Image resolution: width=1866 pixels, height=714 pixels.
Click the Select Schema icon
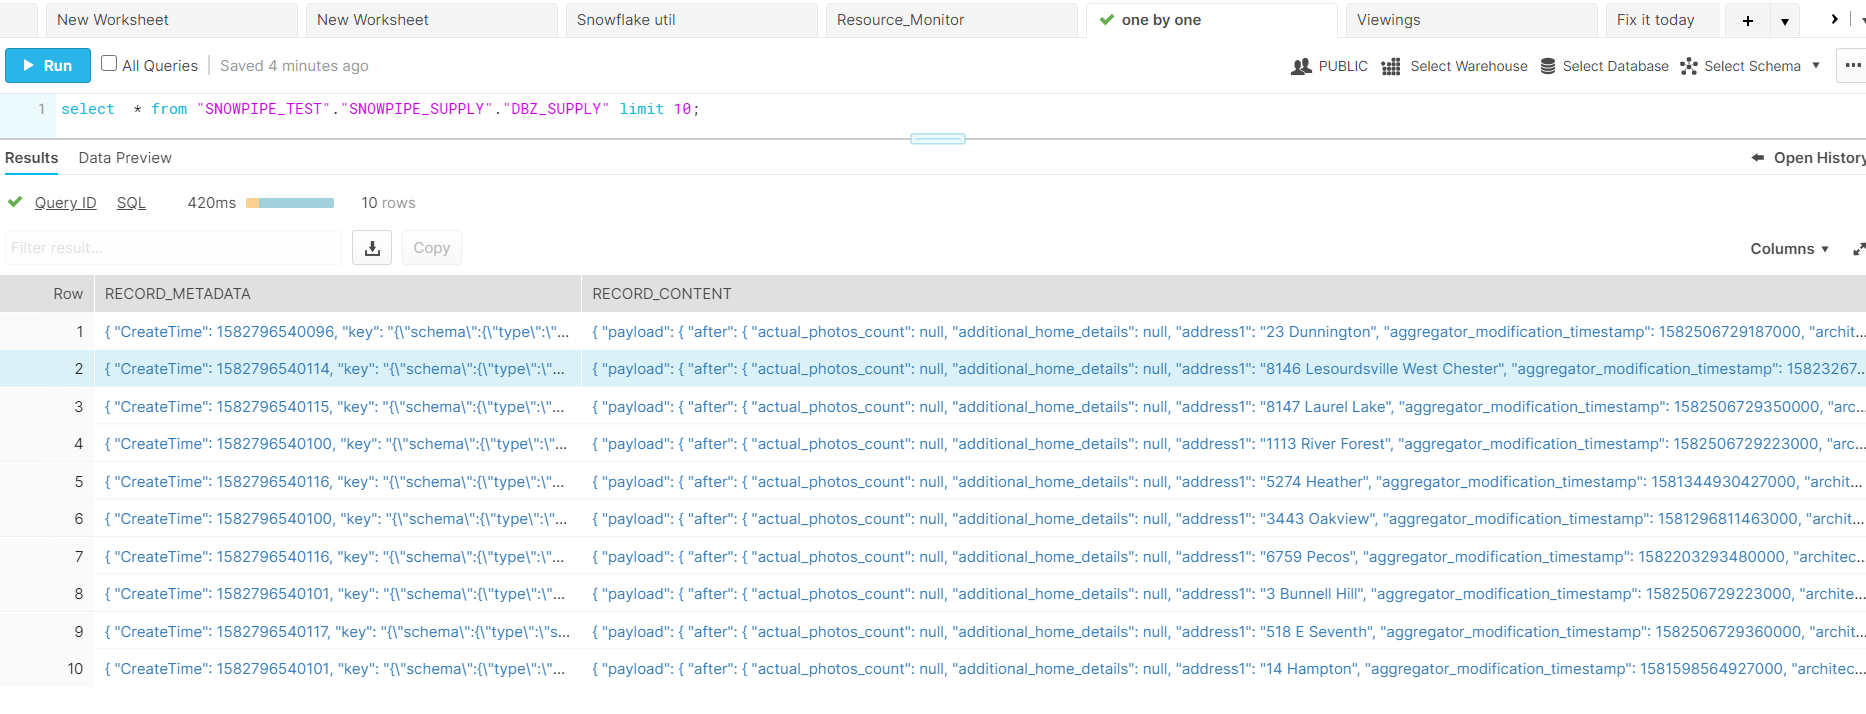[1689, 66]
